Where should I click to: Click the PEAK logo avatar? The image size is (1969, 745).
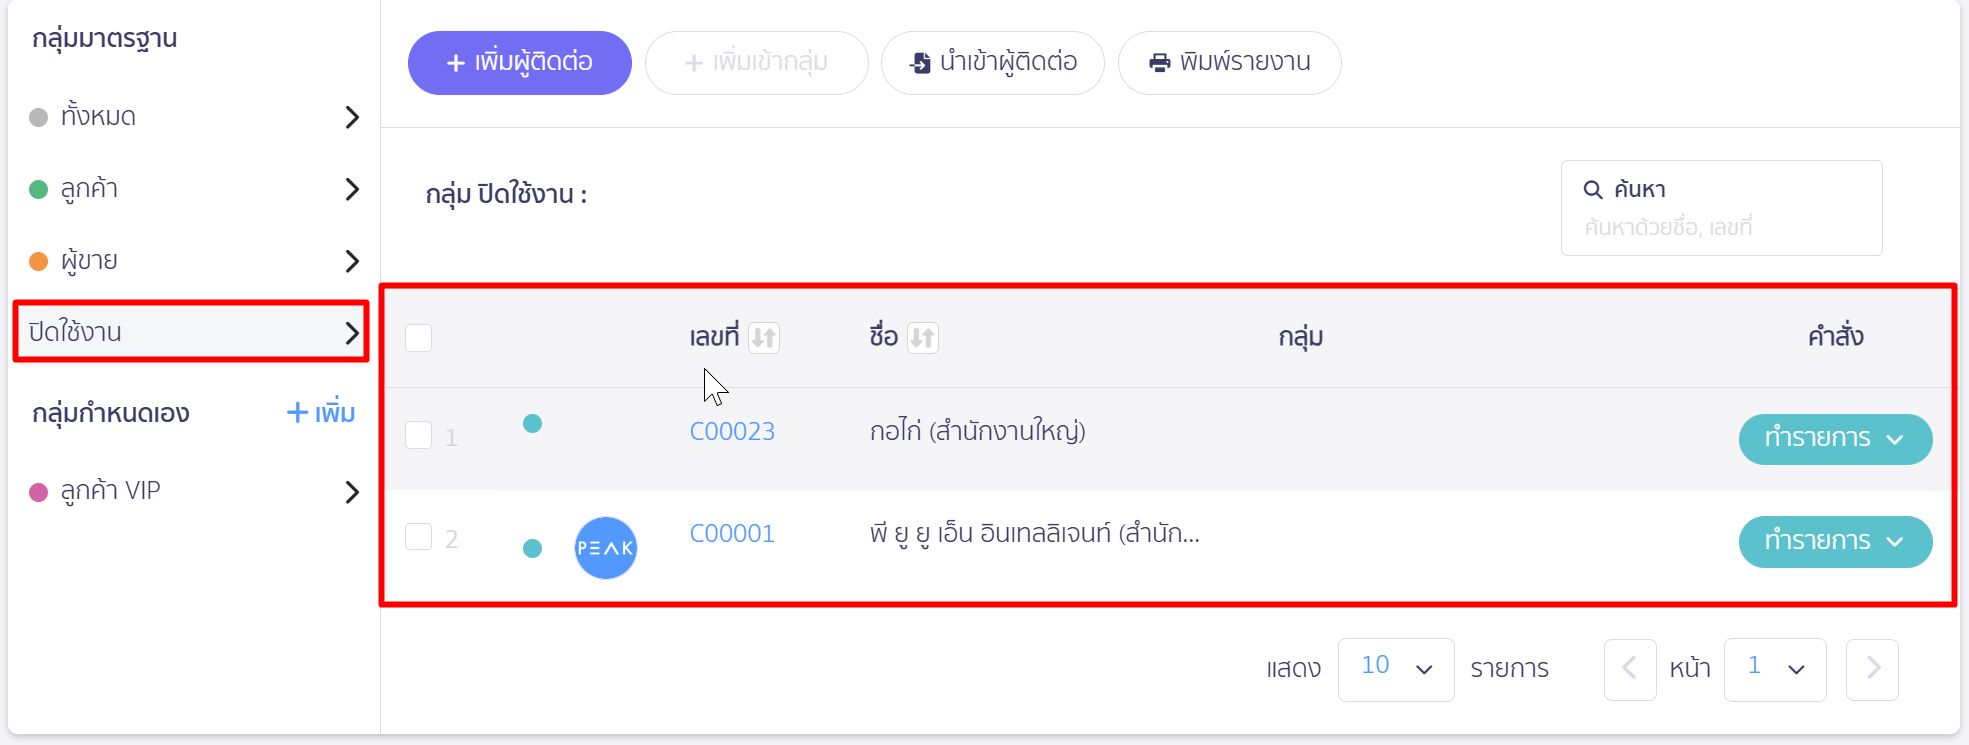[606, 548]
